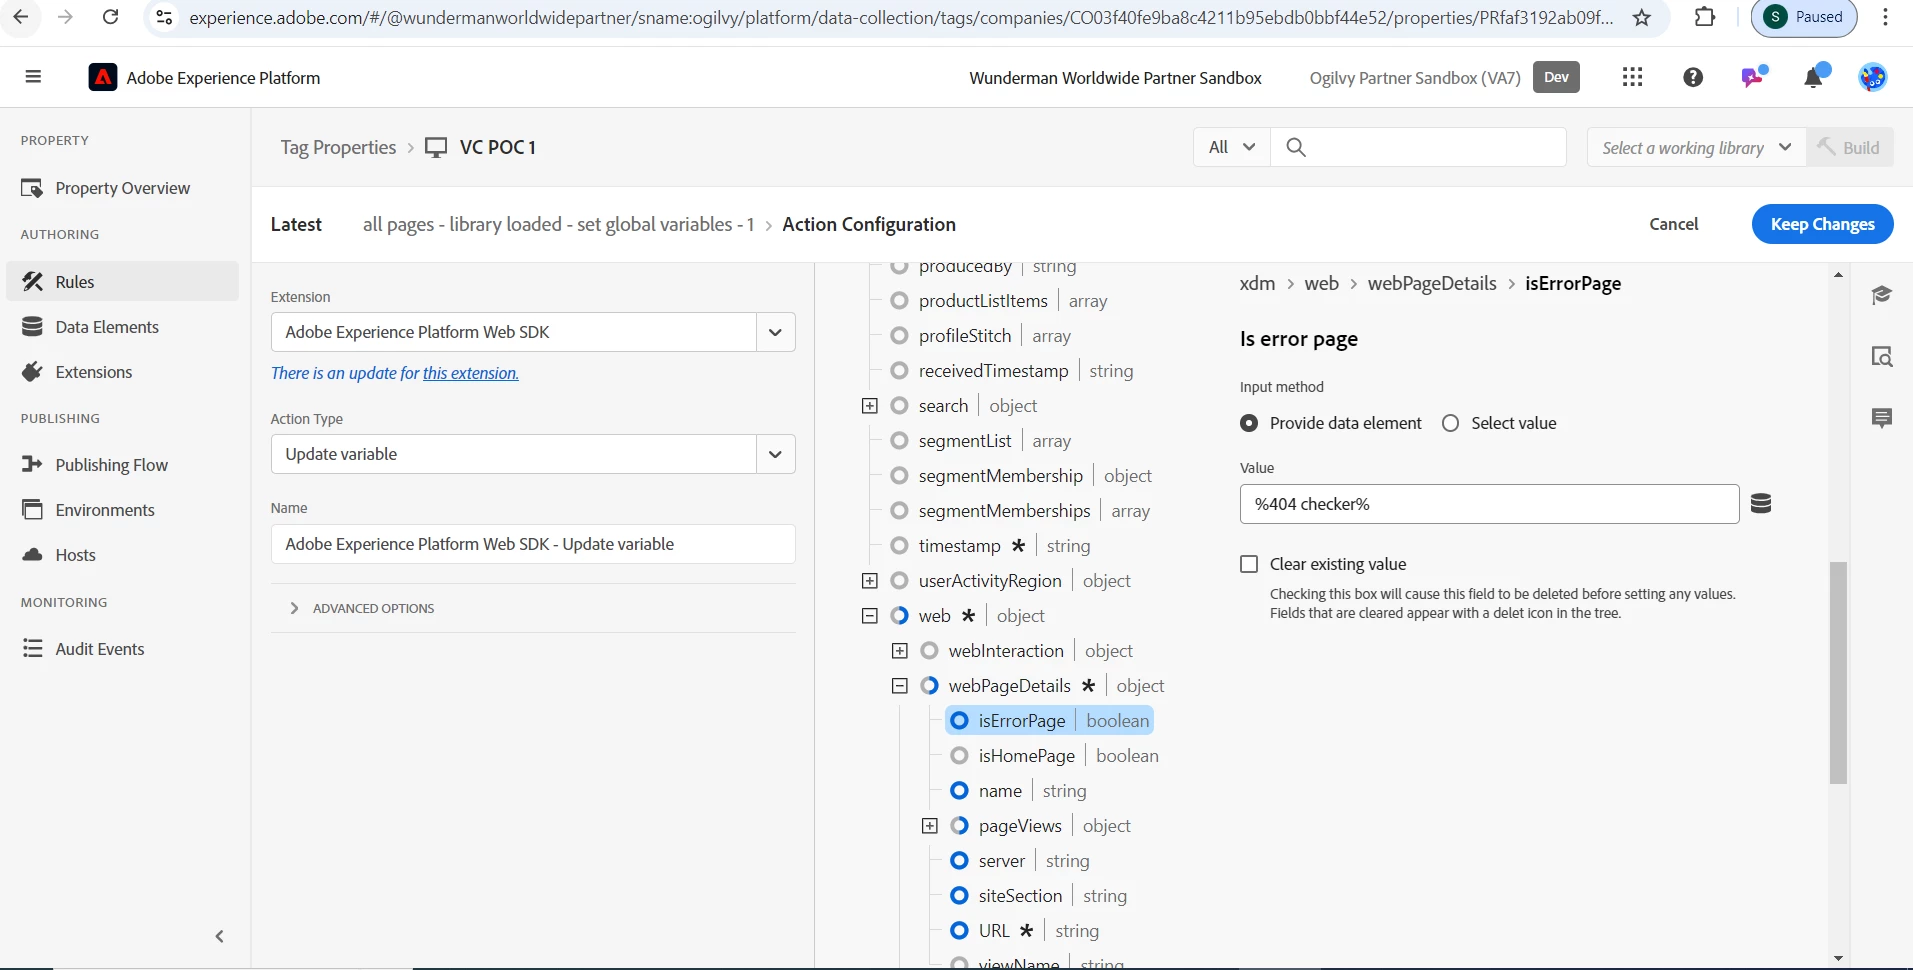
Task: Click the Keep Changes button
Action: pyautogui.click(x=1822, y=224)
